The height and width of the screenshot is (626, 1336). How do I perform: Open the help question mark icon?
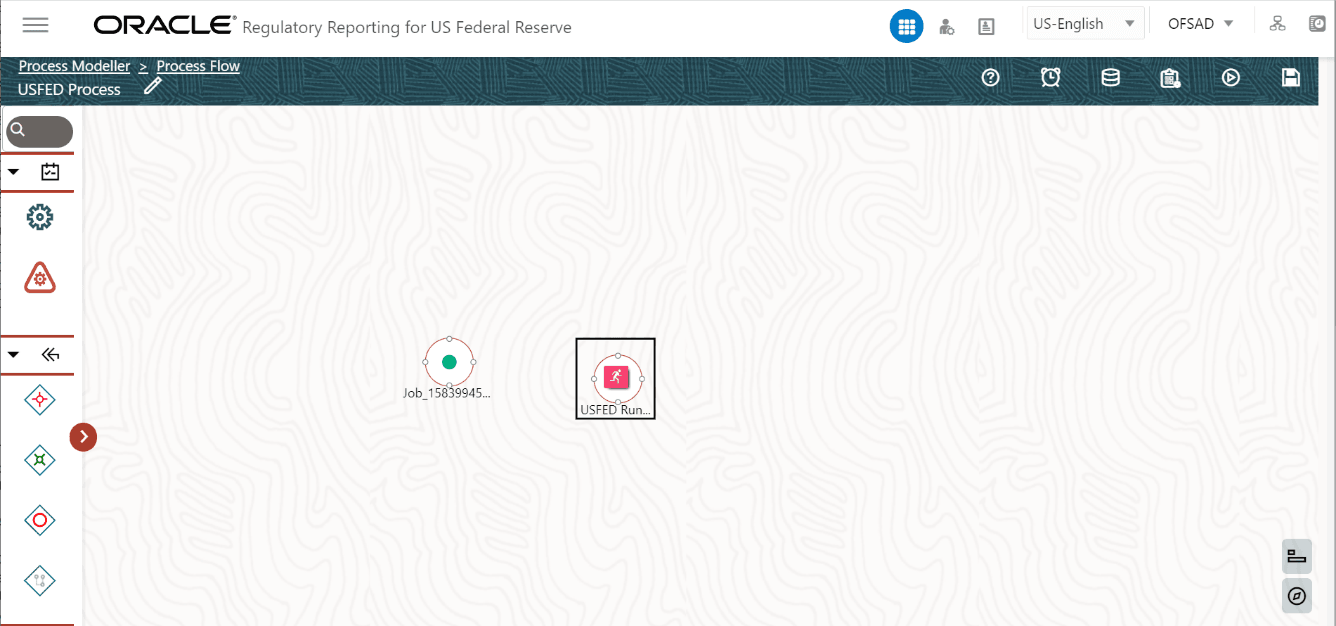991,77
